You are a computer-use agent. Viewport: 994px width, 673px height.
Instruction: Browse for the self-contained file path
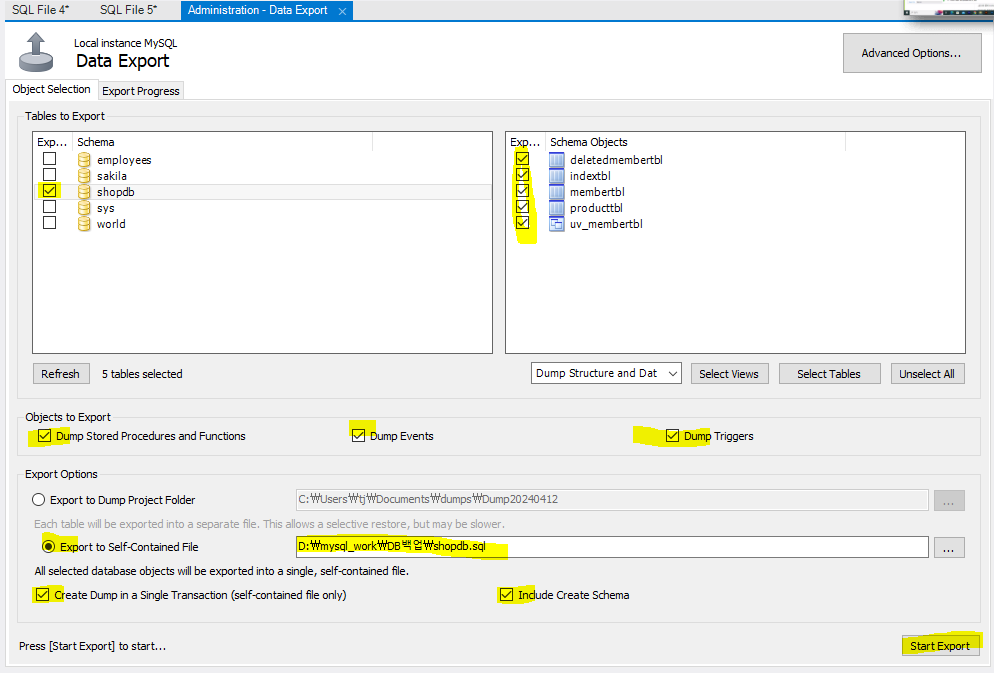point(948,548)
